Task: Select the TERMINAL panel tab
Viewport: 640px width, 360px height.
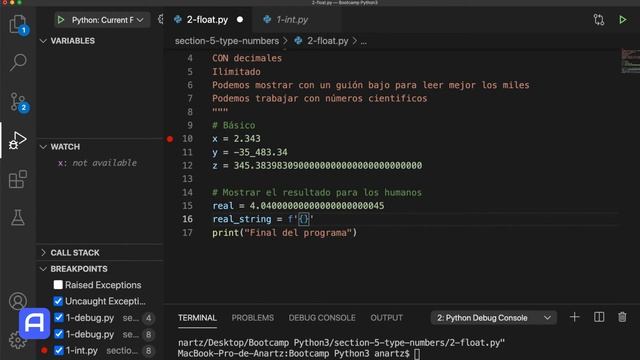Action: click(x=197, y=318)
